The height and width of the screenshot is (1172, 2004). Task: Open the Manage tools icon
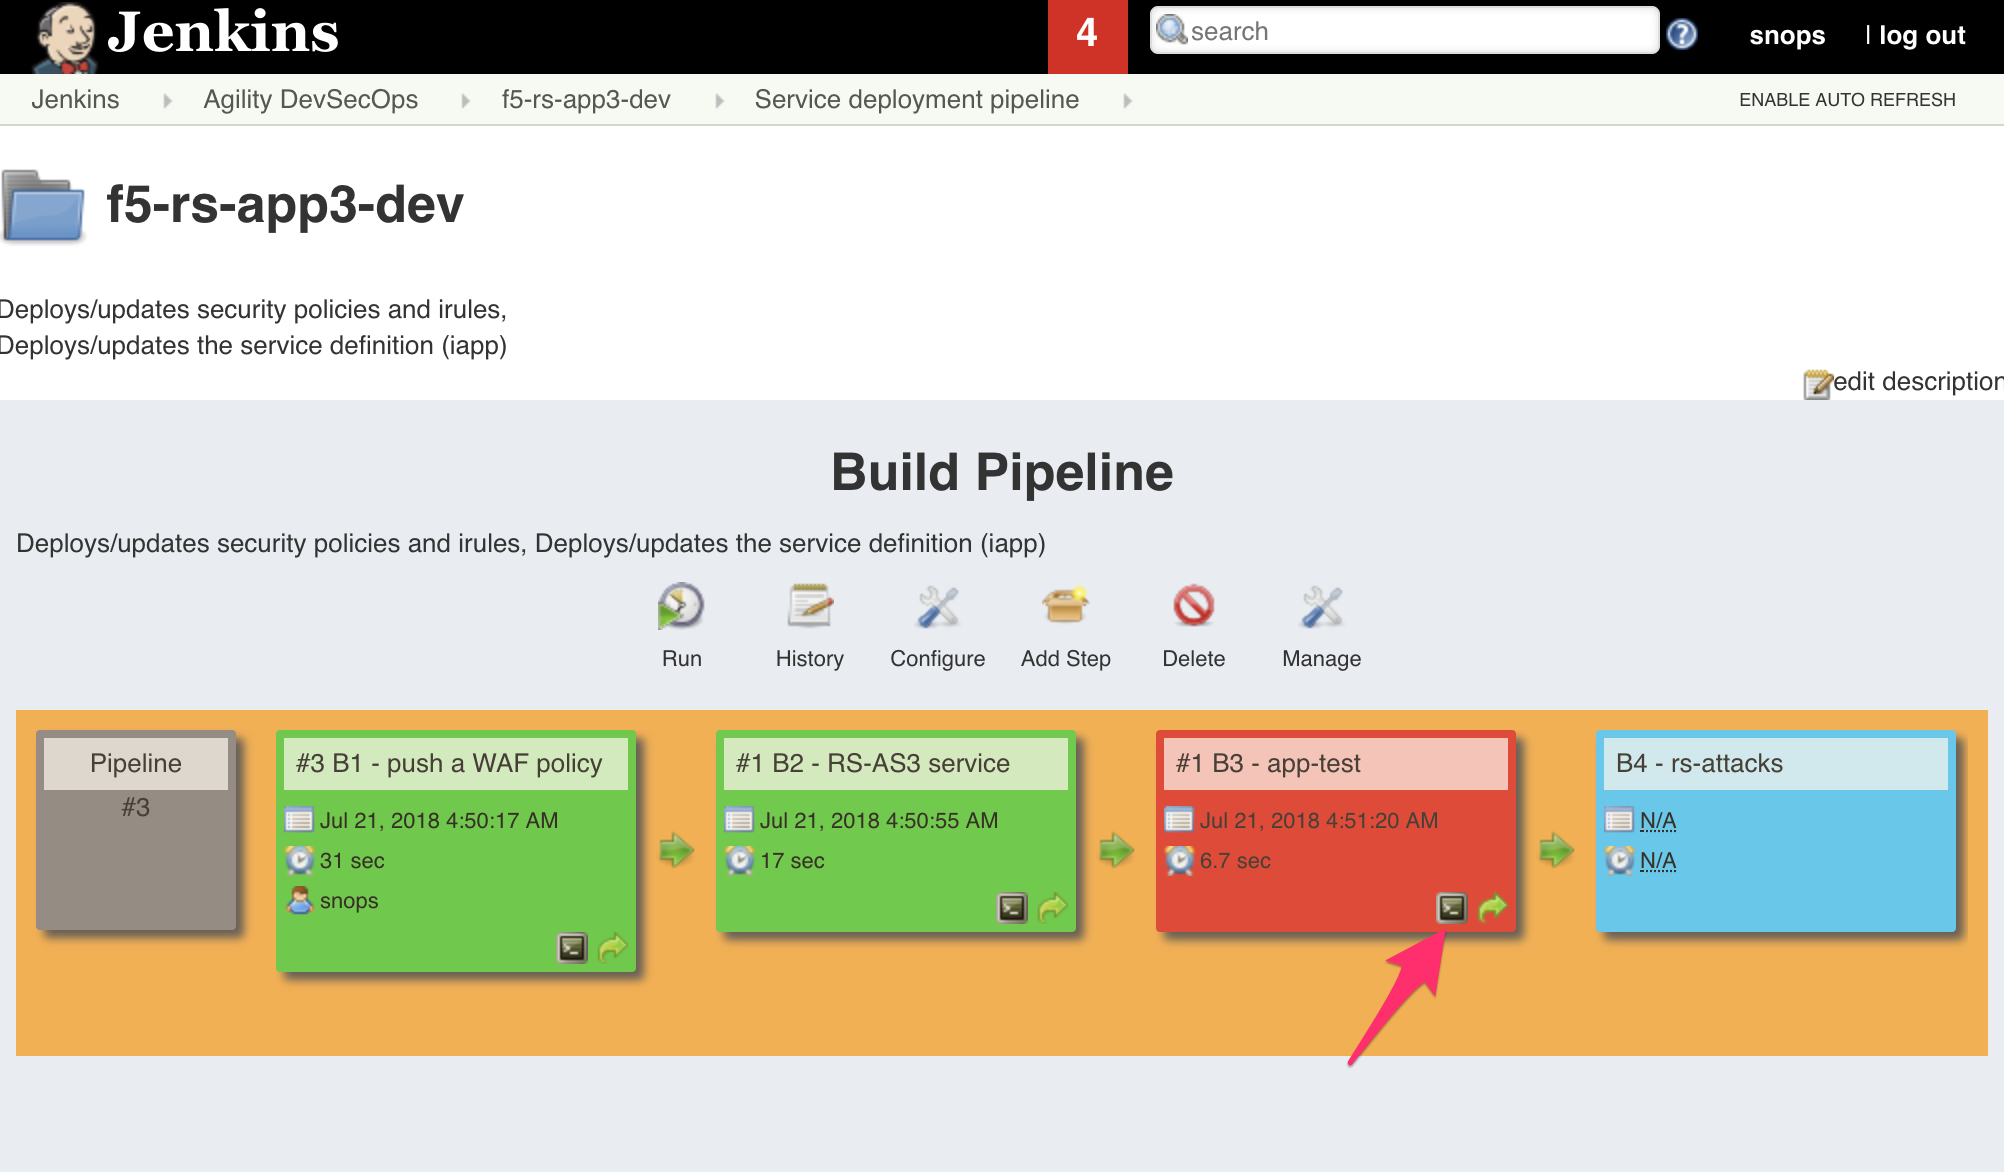(1322, 606)
